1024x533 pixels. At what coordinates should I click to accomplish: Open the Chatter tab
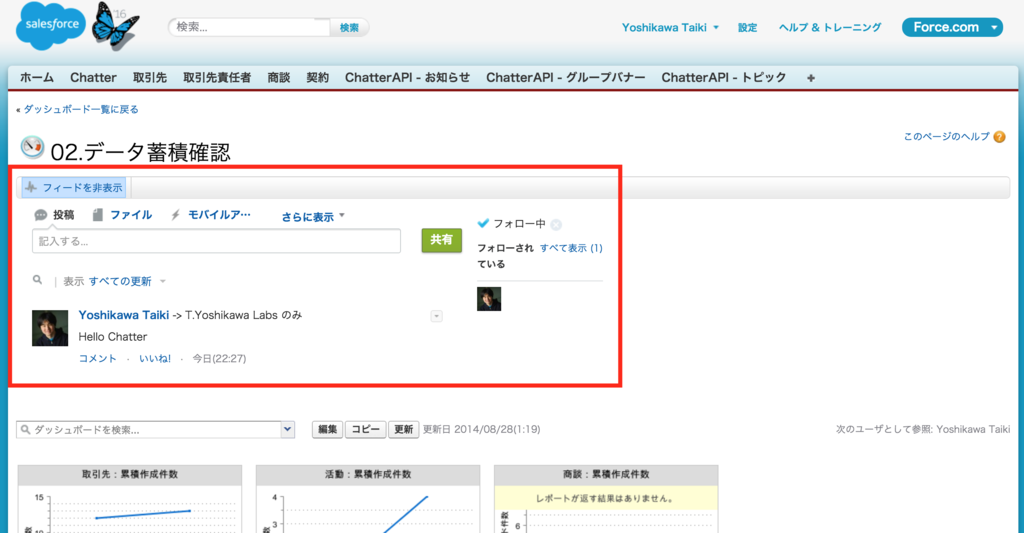point(93,78)
